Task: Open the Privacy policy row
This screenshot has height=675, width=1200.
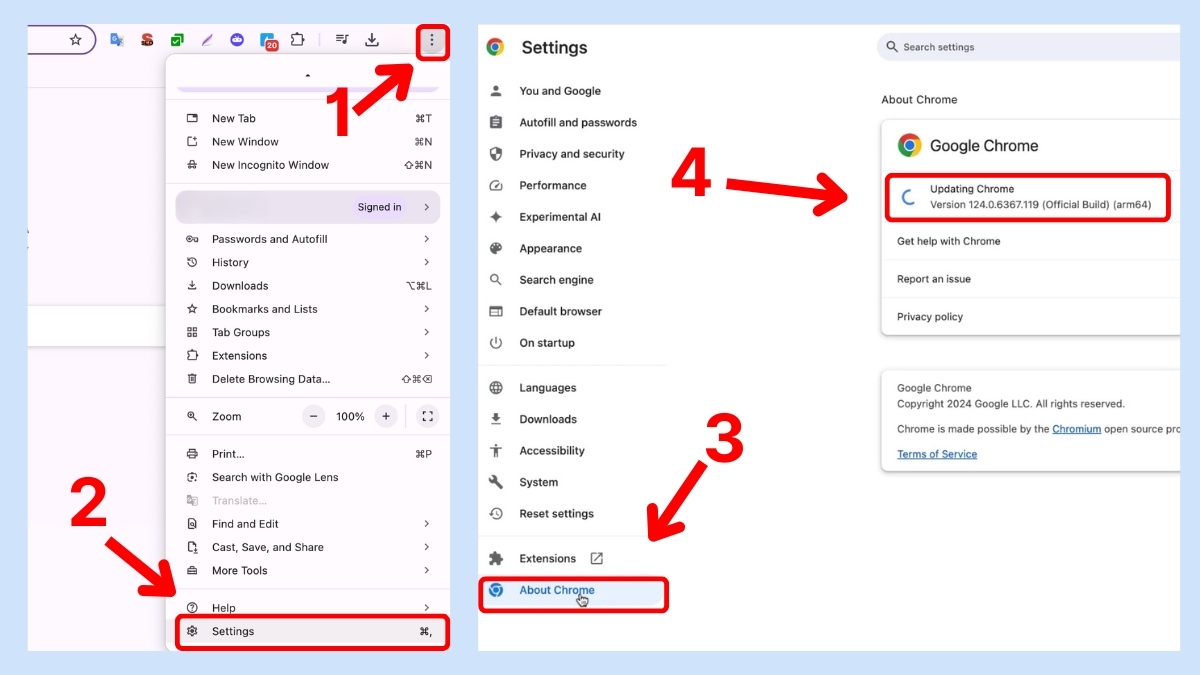Action: click(x=1031, y=317)
